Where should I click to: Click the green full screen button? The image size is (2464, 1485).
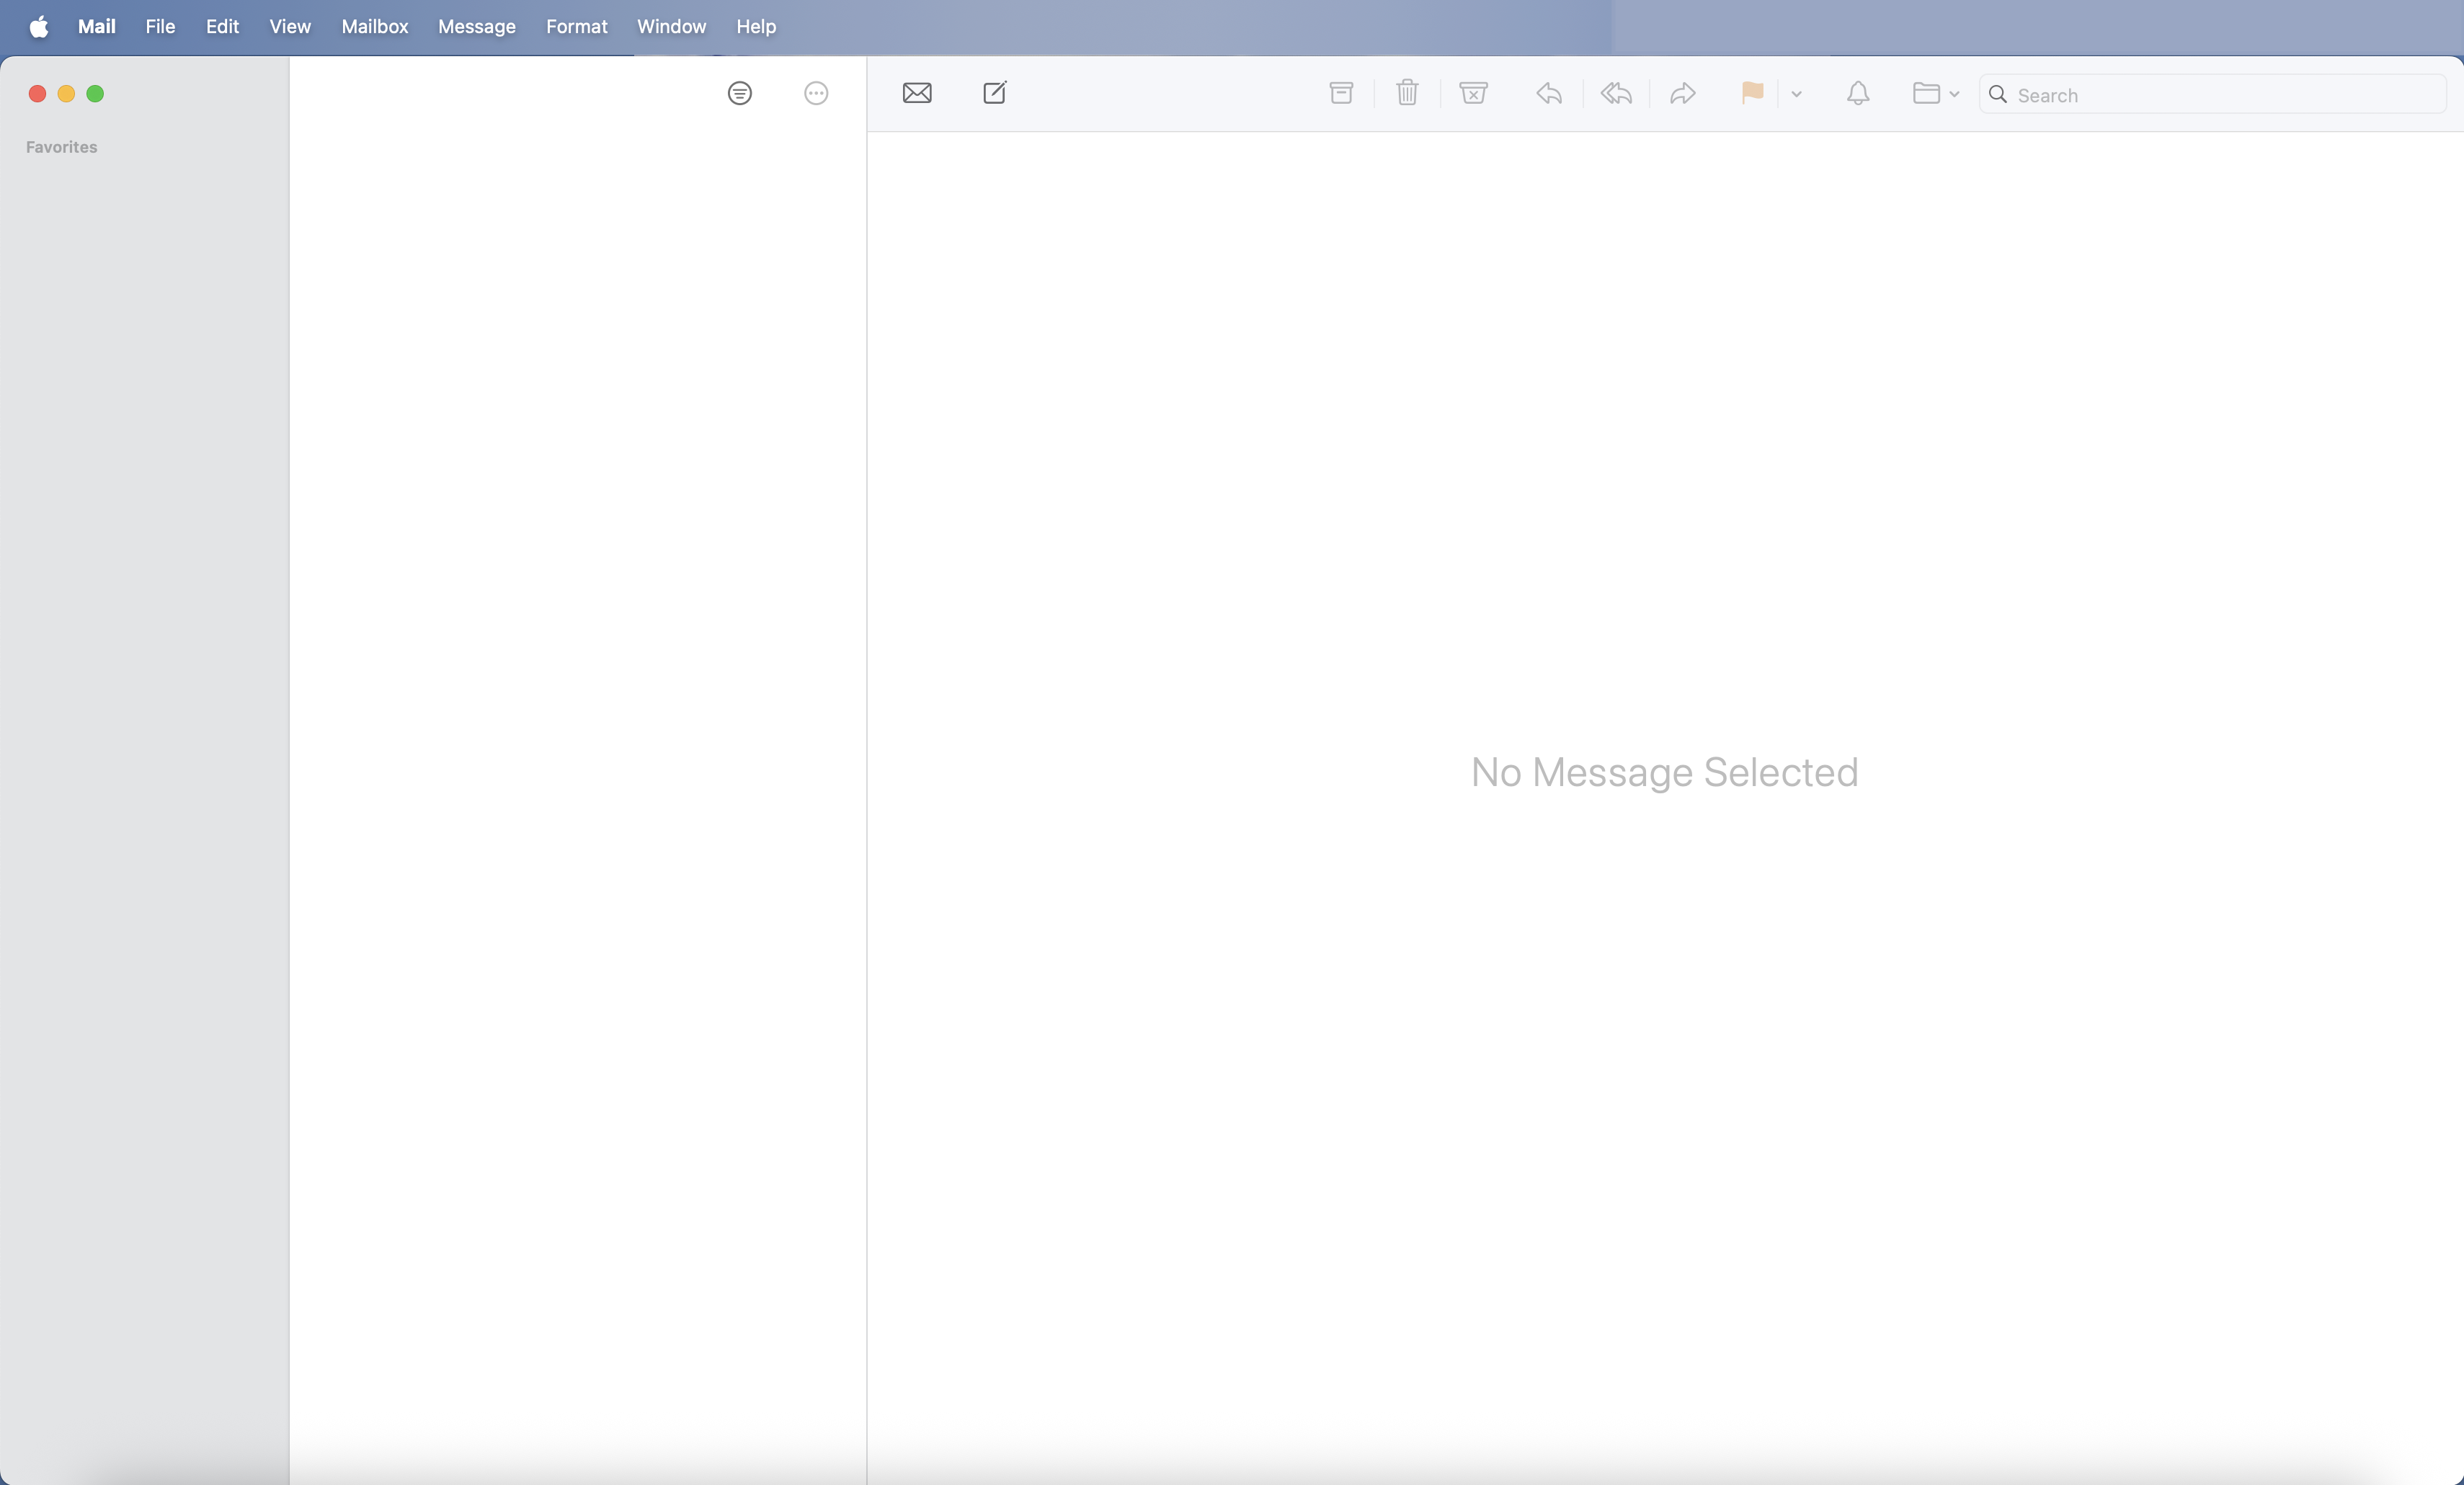pyautogui.click(x=95, y=94)
